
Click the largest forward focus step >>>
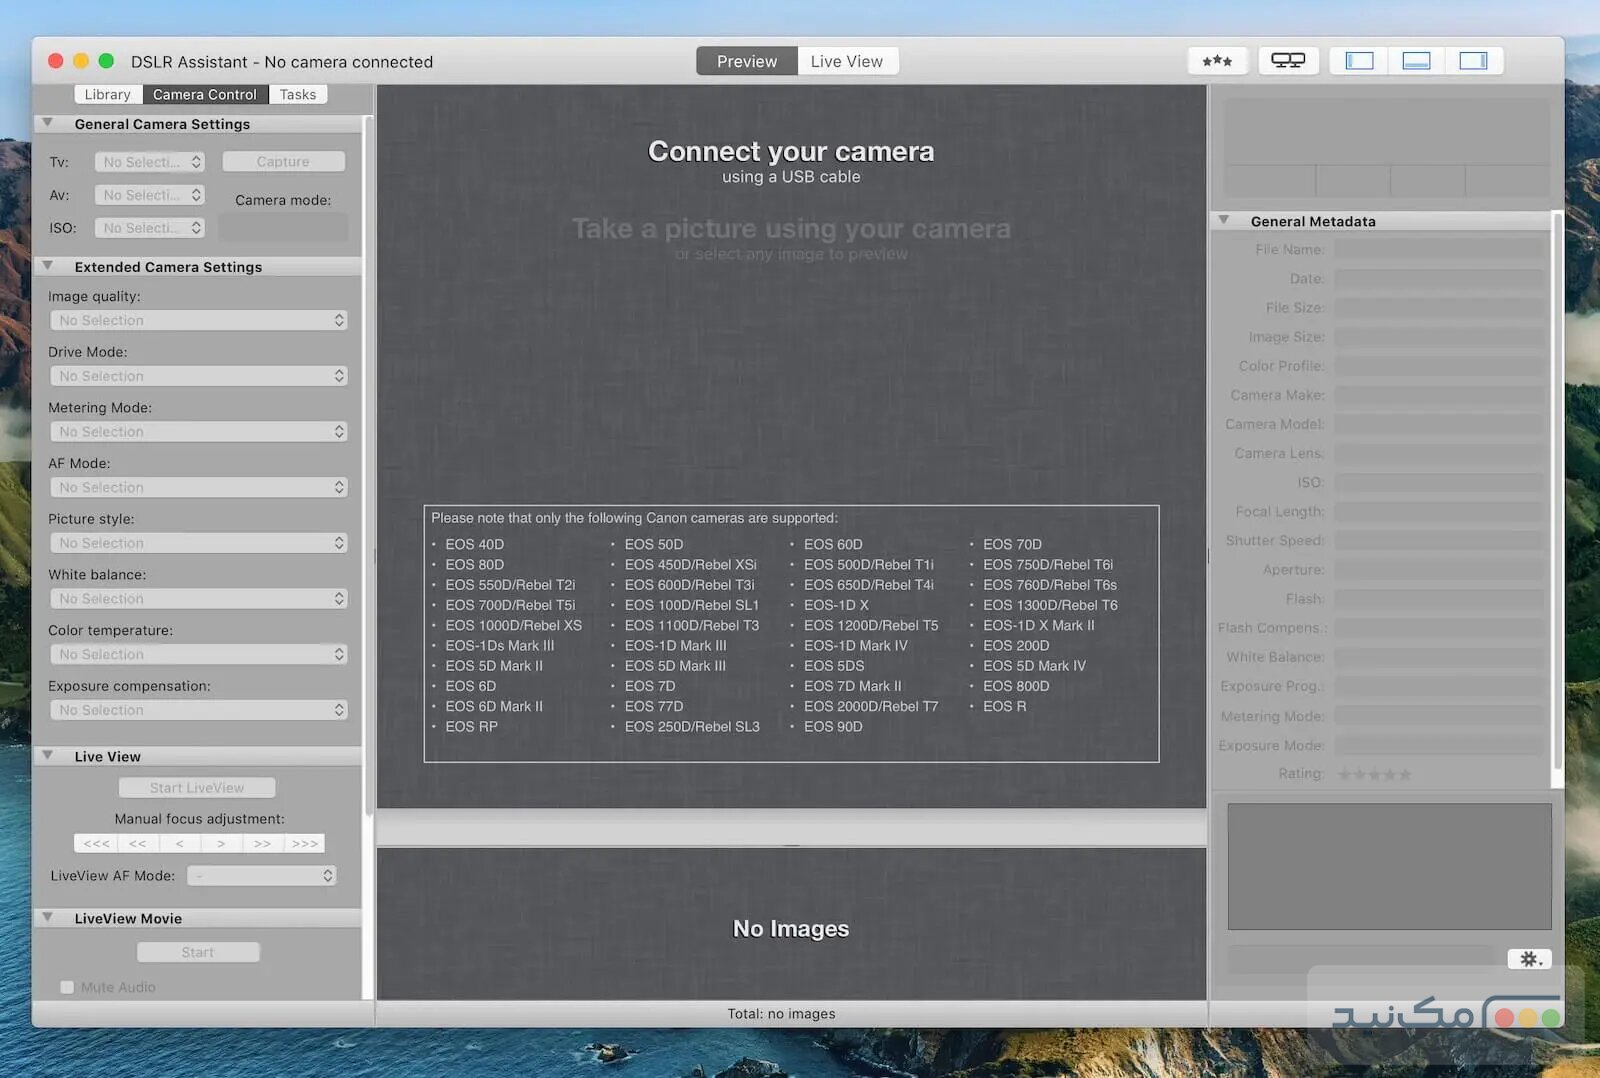(x=304, y=844)
